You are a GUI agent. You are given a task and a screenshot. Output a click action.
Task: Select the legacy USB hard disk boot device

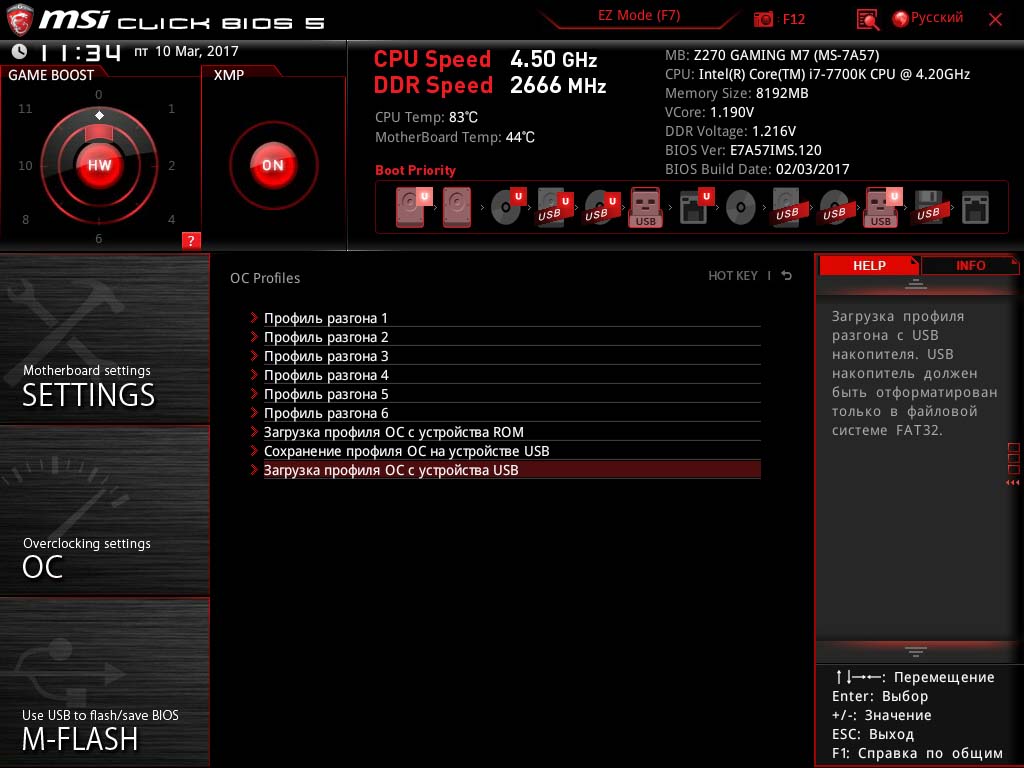[x=787, y=207]
